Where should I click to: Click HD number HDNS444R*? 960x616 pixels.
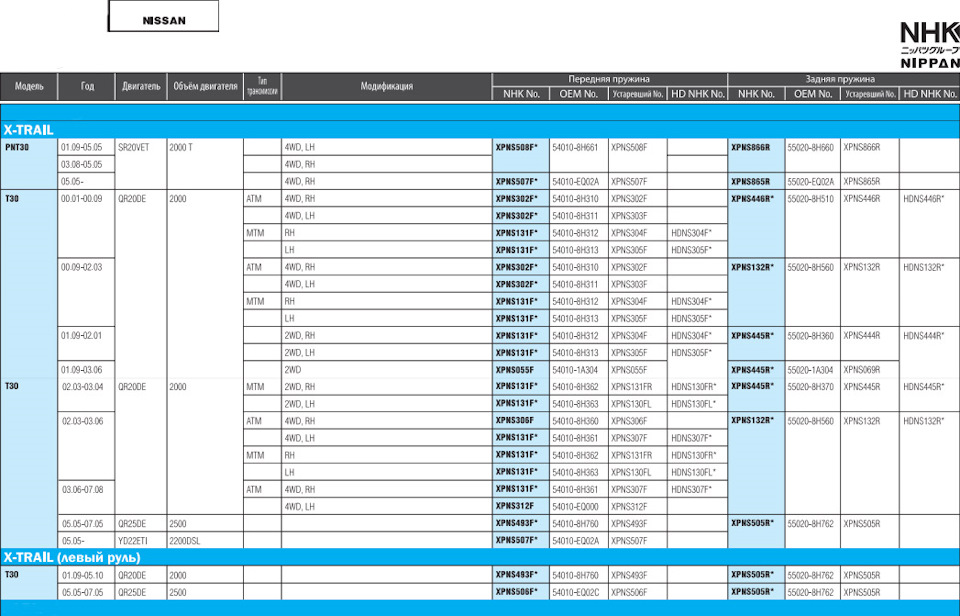[x=924, y=336]
